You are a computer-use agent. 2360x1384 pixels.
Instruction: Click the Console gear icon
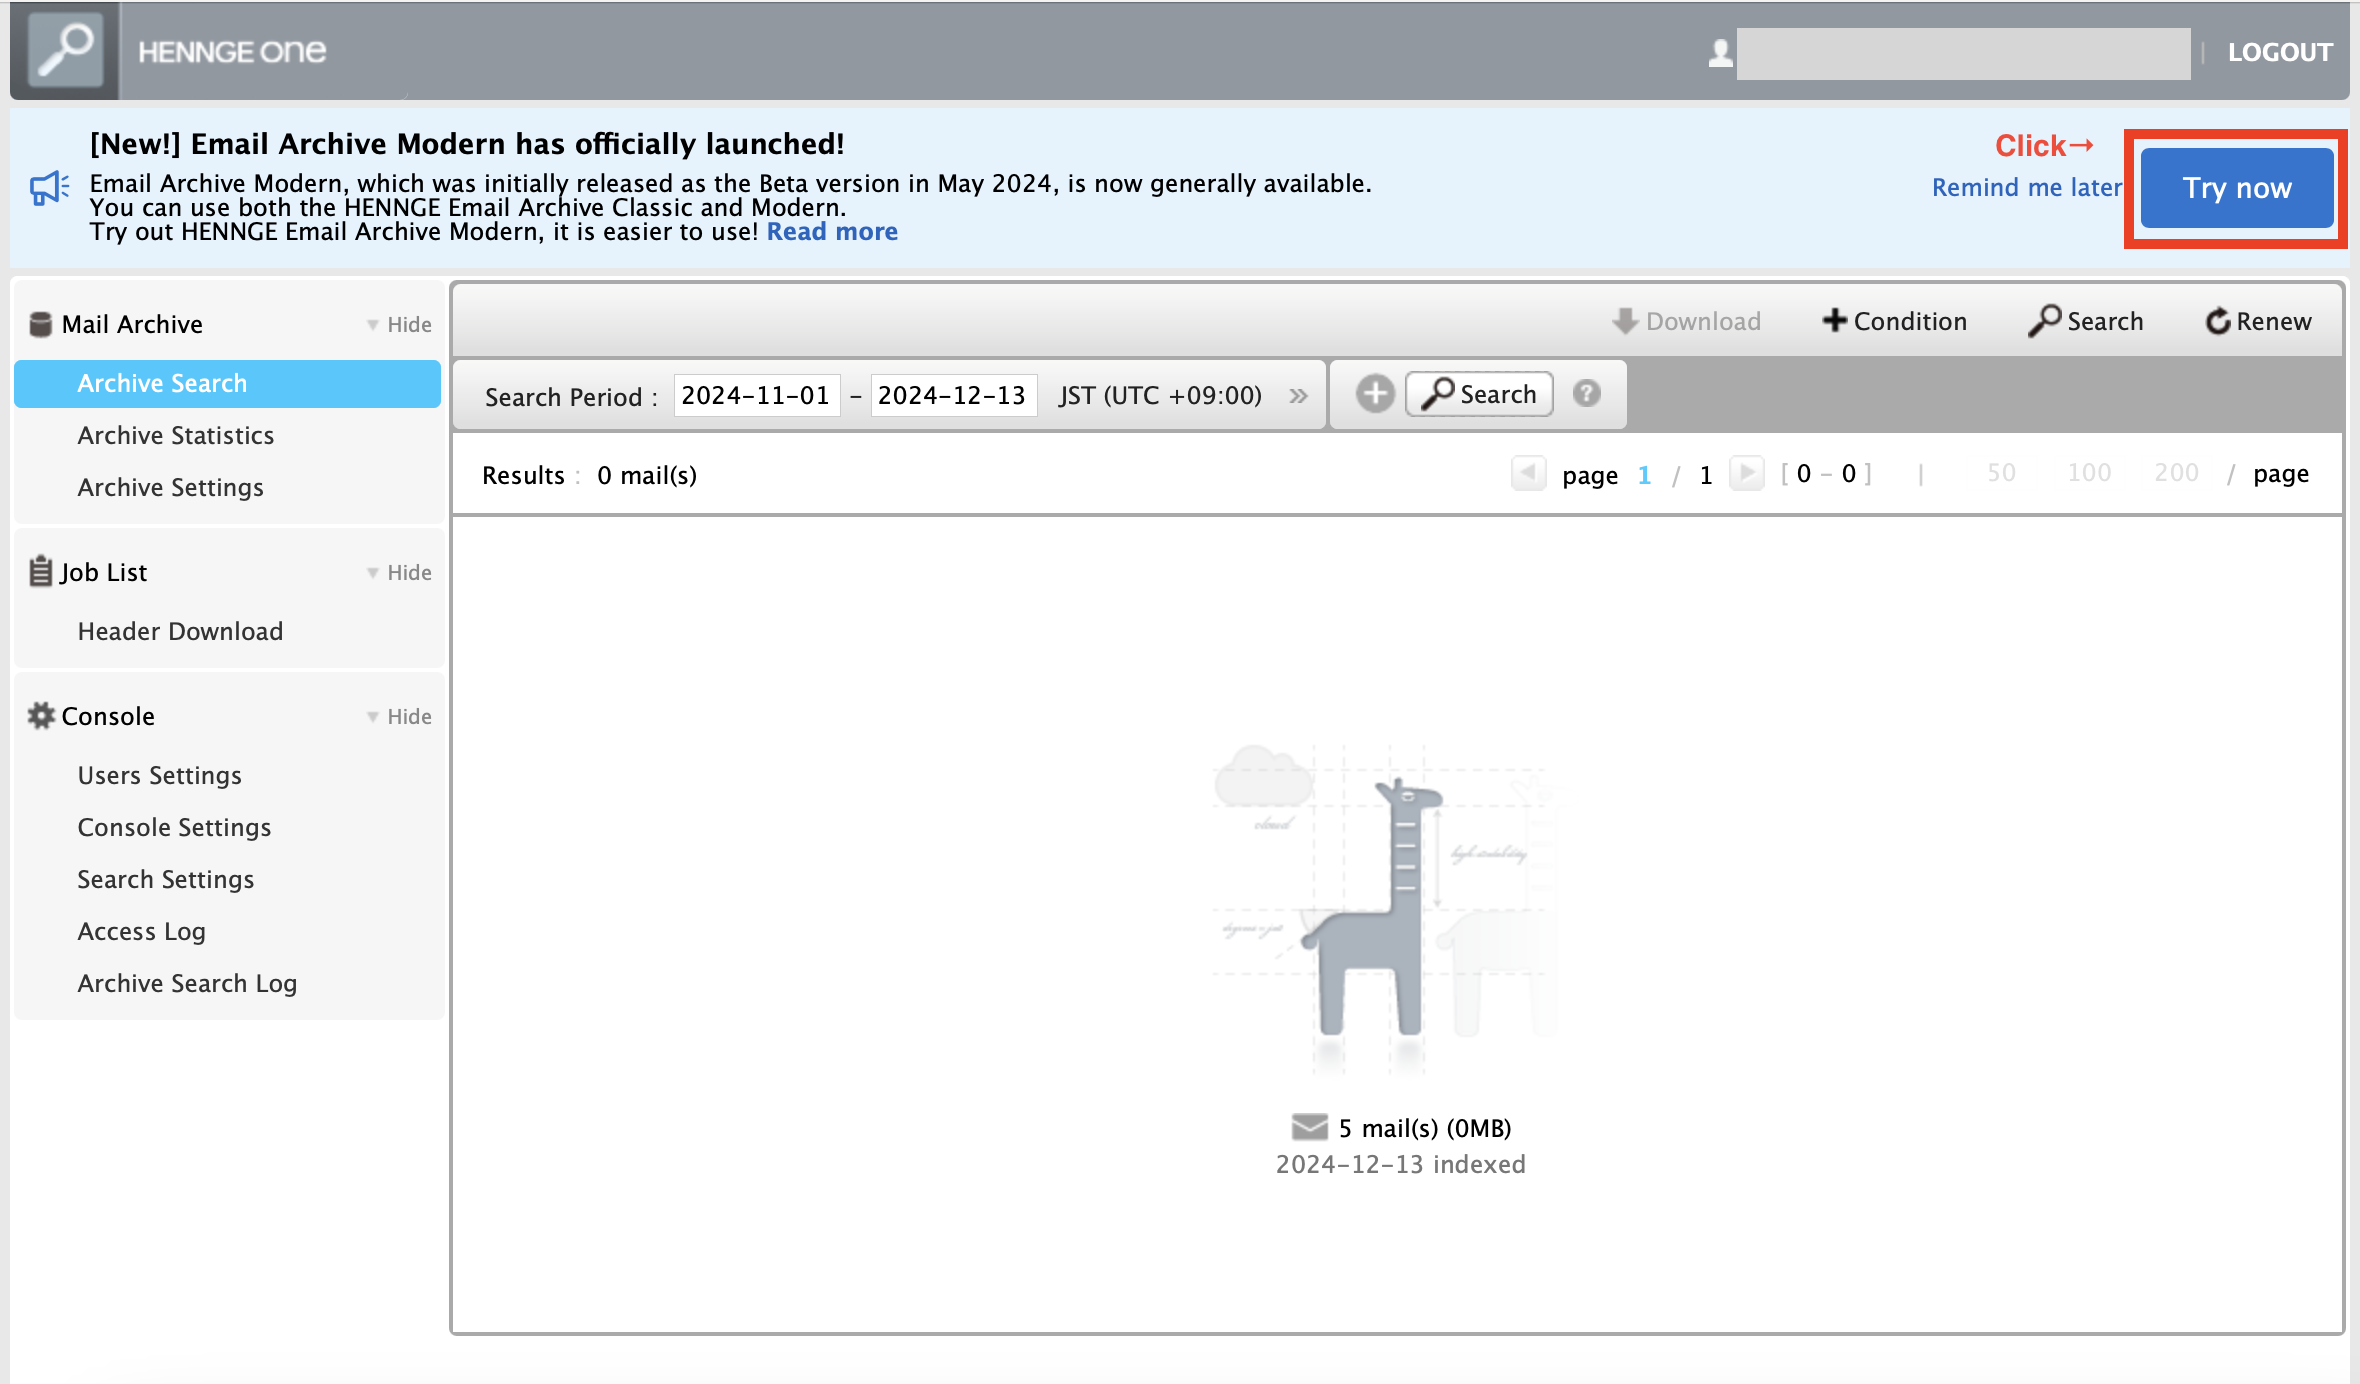(41, 715)
